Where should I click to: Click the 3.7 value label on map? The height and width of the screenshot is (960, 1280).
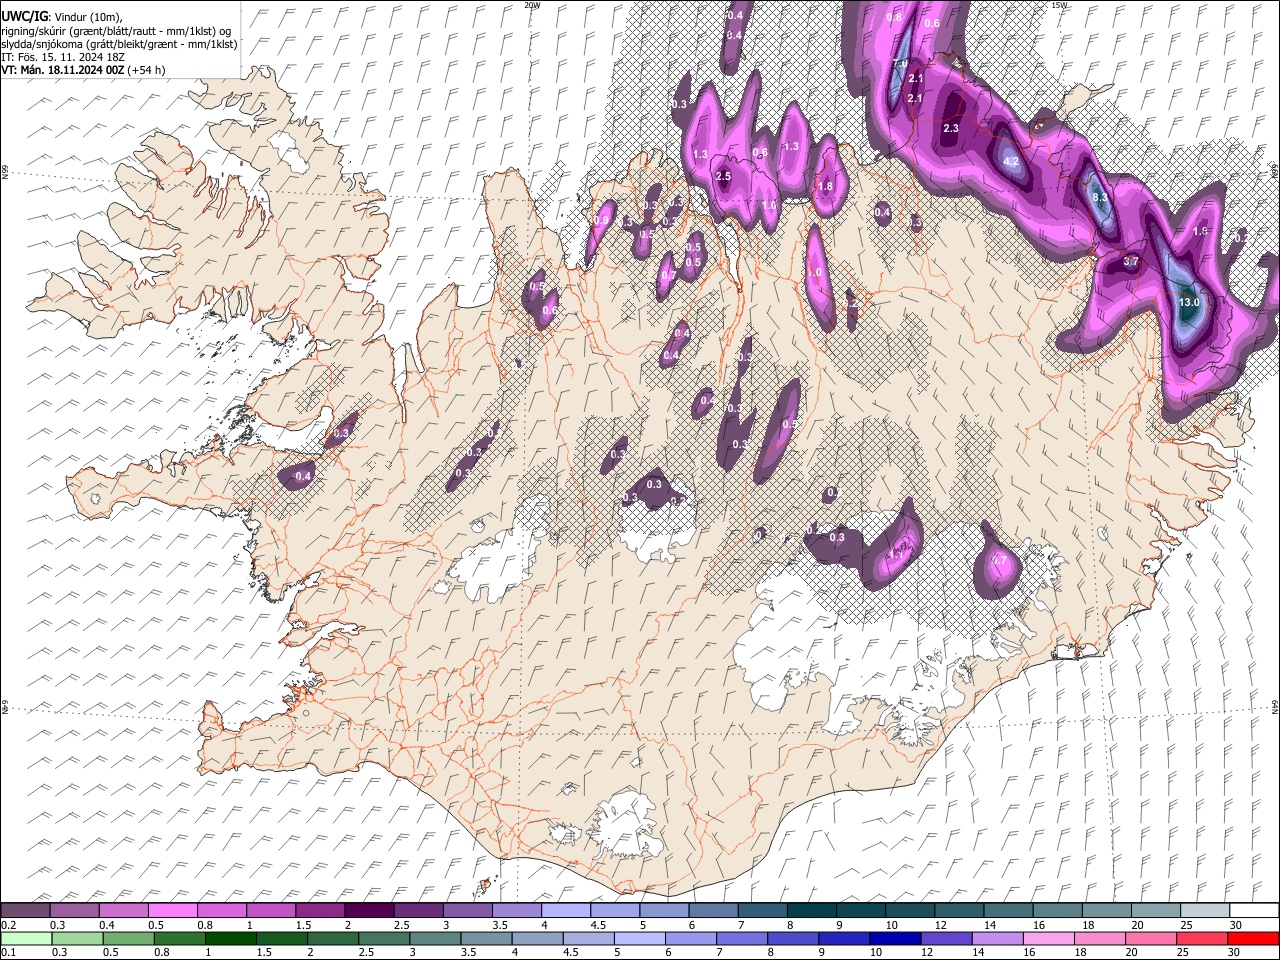pyautogui.click(x=1131, y=262)
